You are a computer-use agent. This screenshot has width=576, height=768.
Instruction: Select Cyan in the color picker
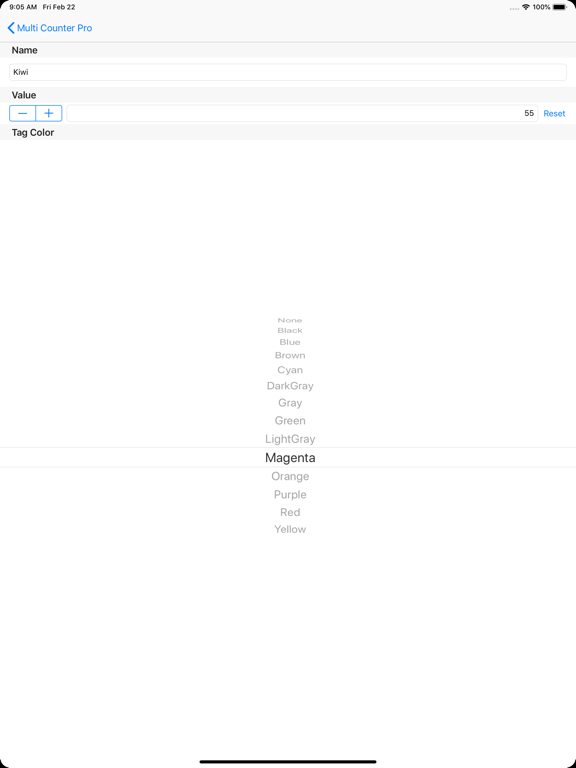pyautogui.click(x=290, y=370)
